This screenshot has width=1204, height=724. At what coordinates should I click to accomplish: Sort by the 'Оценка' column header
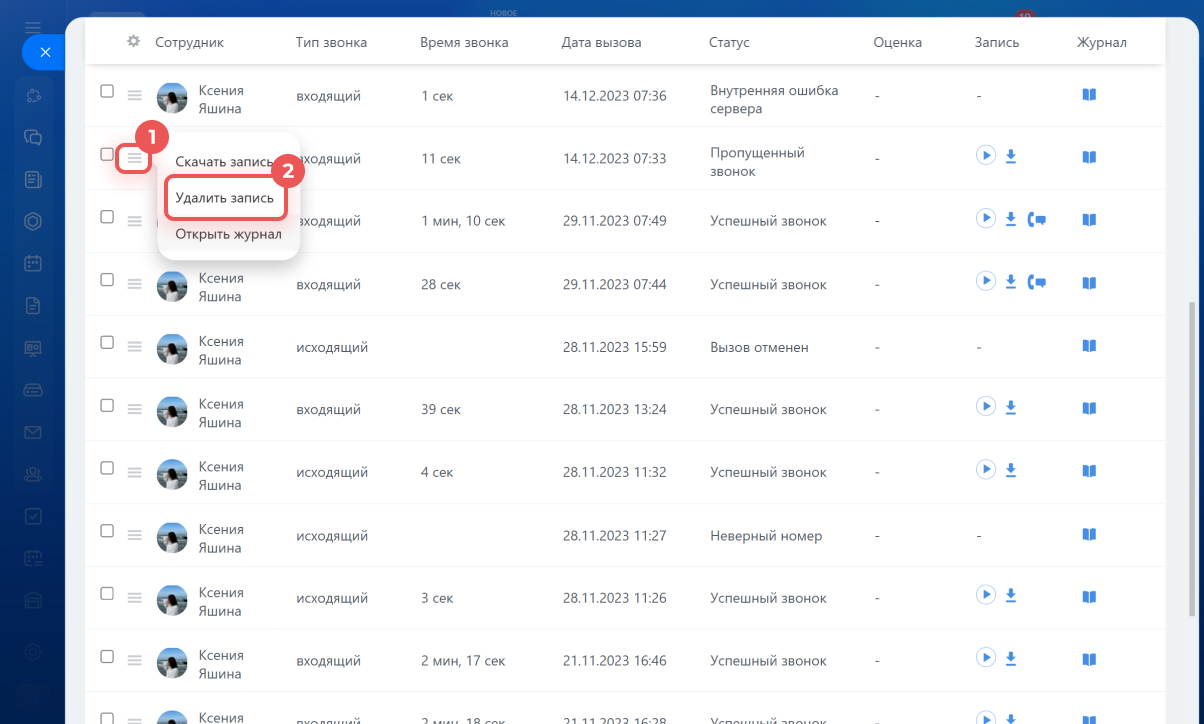[x=897, y=43]
